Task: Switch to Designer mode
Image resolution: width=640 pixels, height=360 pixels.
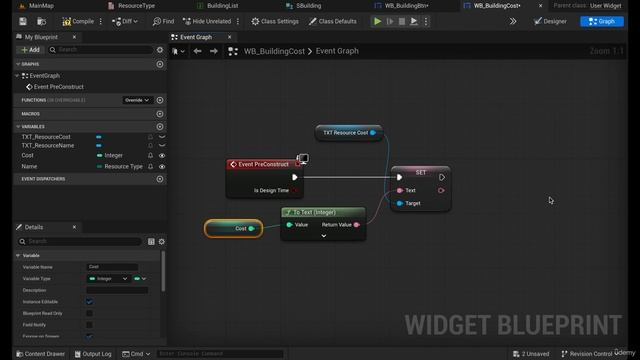Action: (x=550, y=21)
